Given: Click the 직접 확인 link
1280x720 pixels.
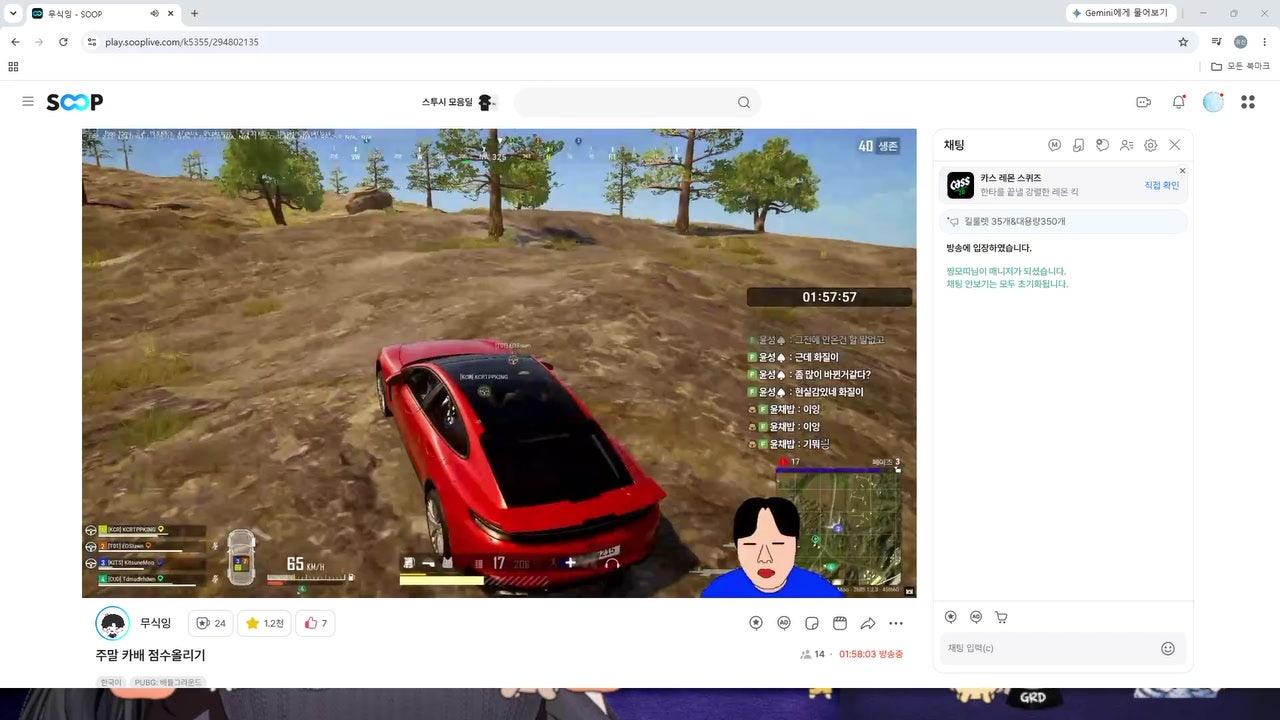Looking at the screenshot, I should (1162, 185).
